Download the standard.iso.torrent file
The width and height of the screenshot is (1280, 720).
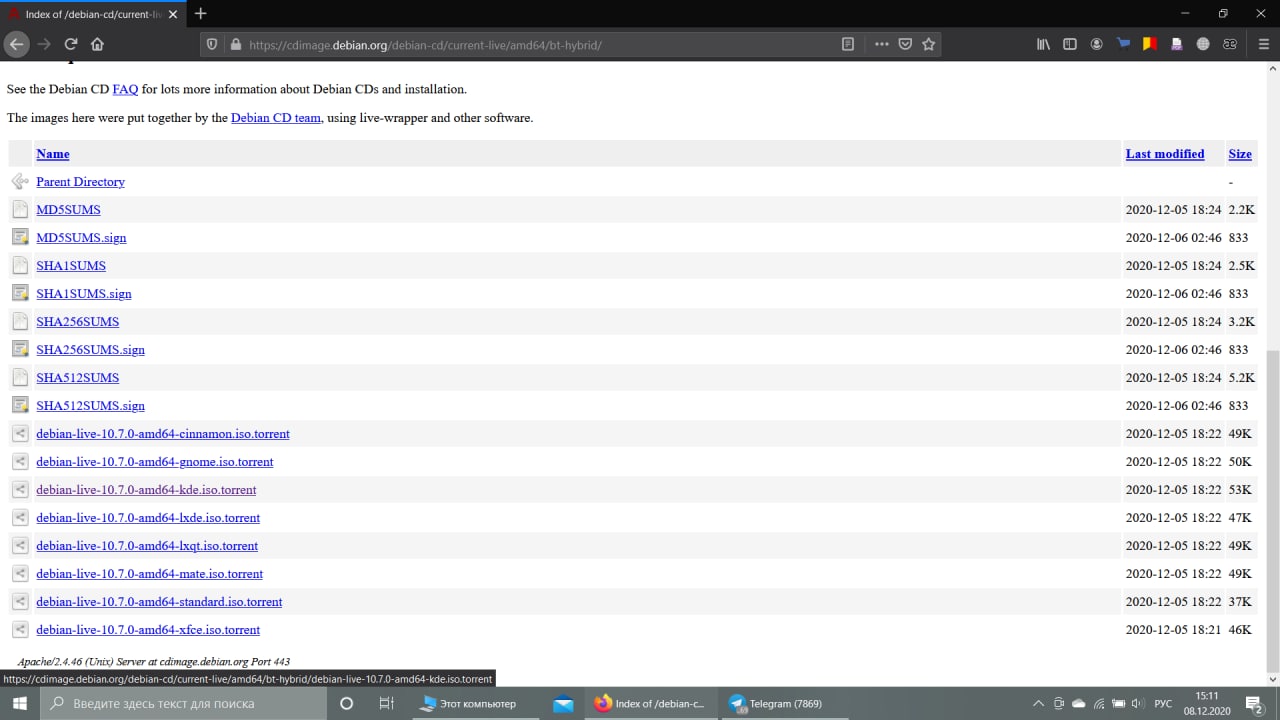[x=159, y=602]
